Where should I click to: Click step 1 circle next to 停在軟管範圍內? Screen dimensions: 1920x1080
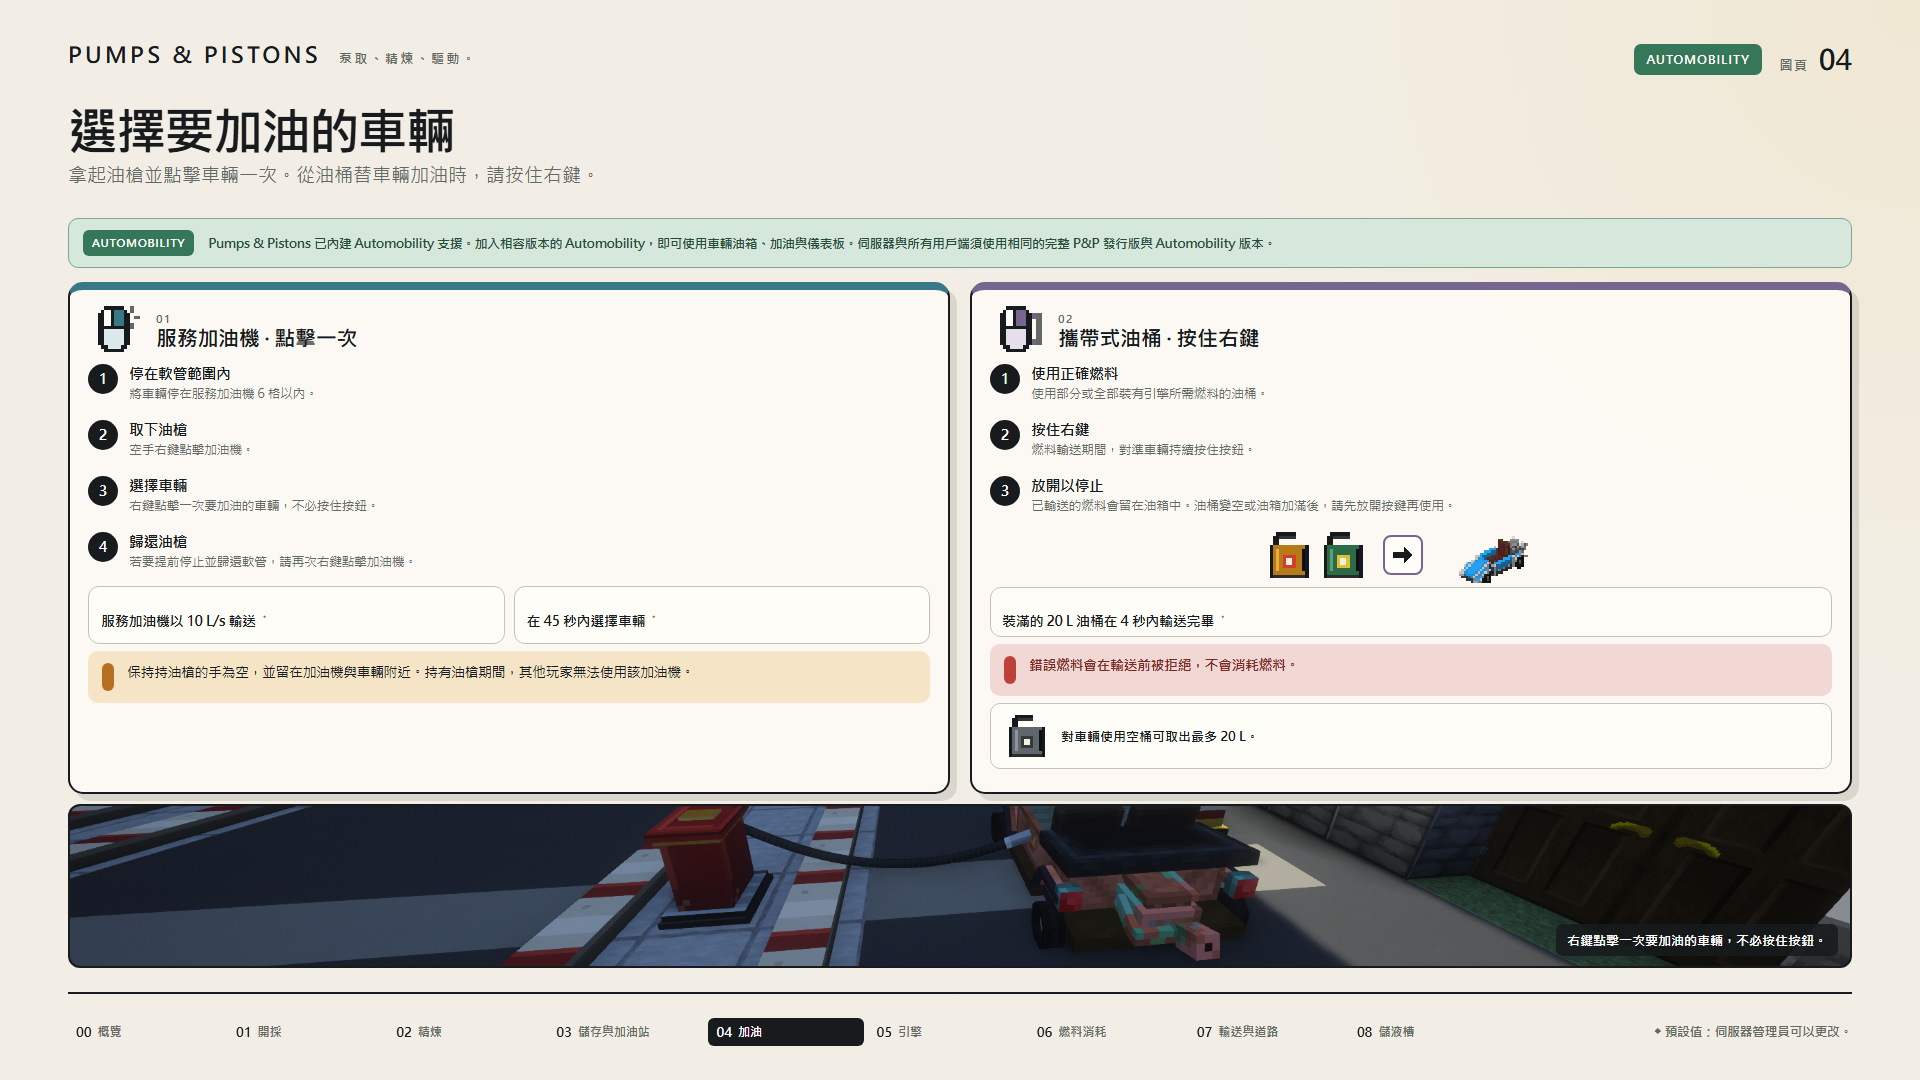pos(103,379)
